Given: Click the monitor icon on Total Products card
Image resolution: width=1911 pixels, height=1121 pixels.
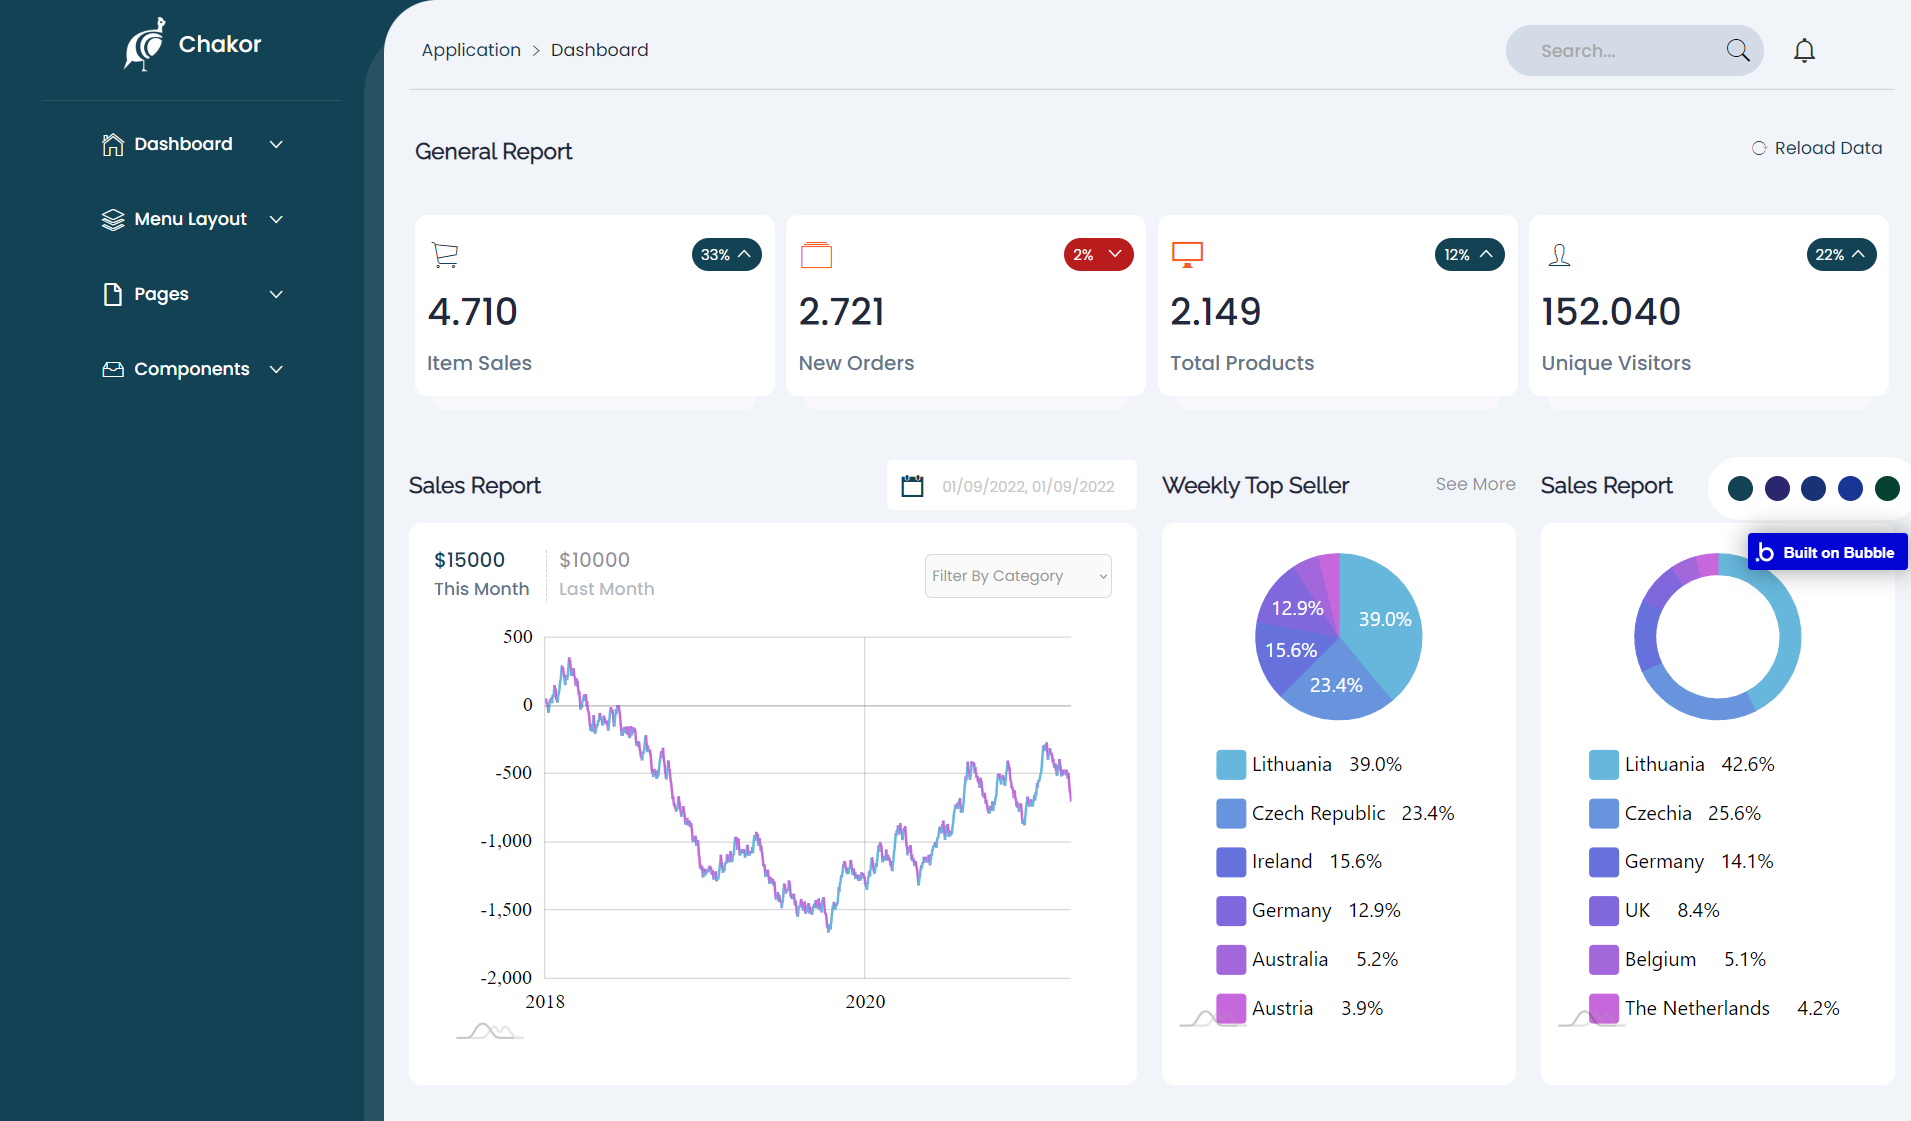Looking at the screenshot, I should pyautogui.click(x=1187, y=255).
